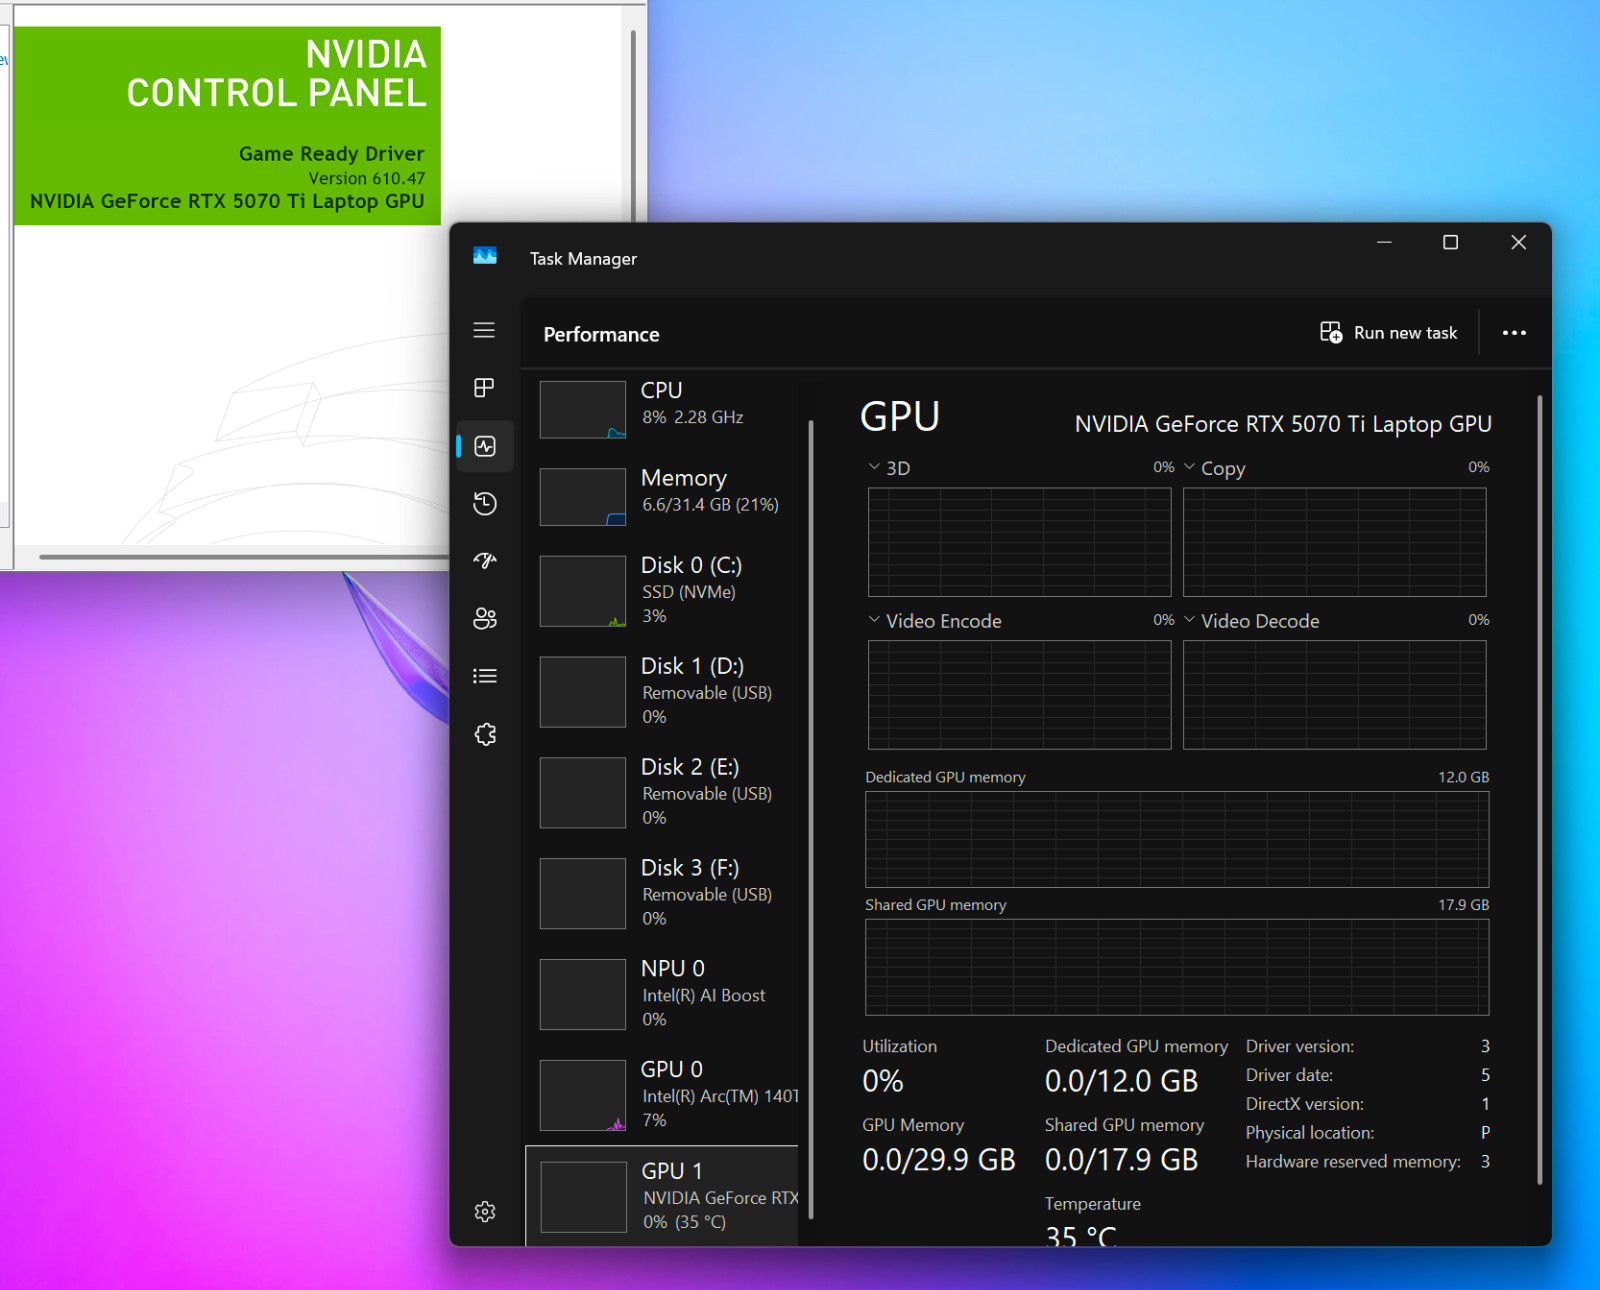Click the '0.0/29.9 GB' GPU Memory value
This screenshot has width=1600, height=1290.
click(939, 1160)
